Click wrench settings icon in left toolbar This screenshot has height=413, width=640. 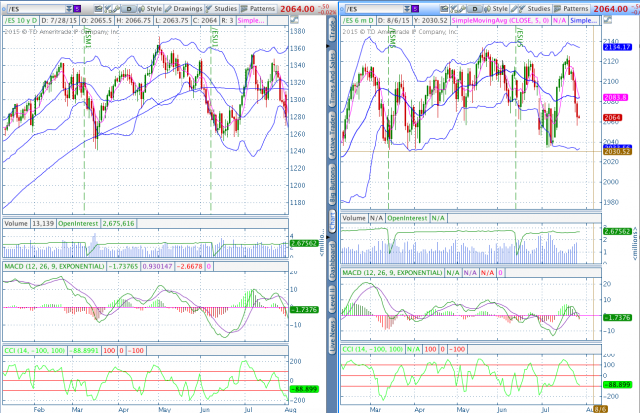(116, 9)
